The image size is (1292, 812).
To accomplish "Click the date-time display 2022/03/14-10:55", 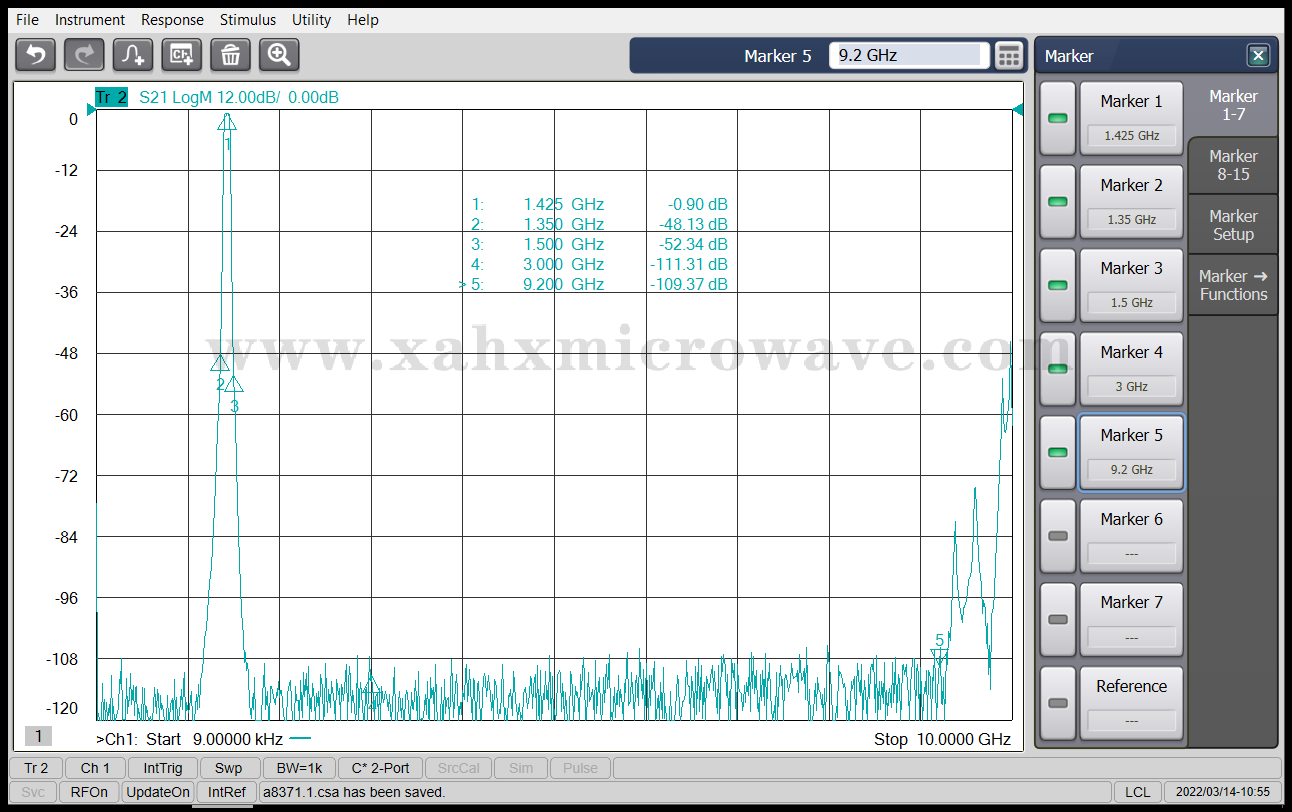I will 1222,792.
